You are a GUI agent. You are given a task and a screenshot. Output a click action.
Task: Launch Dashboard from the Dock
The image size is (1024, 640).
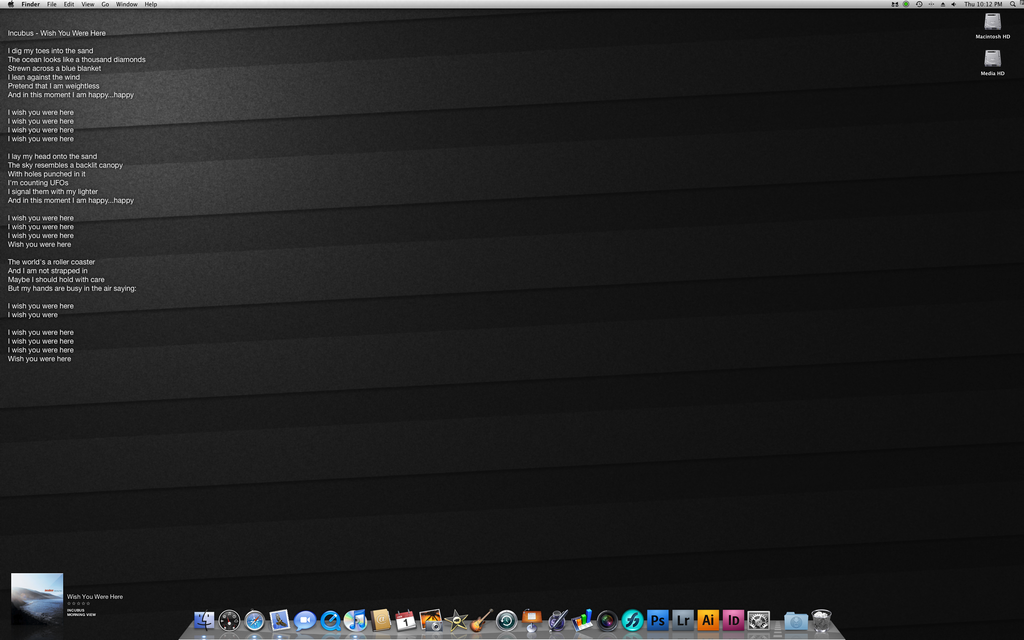pyautogui.click(x=229, y=620)
